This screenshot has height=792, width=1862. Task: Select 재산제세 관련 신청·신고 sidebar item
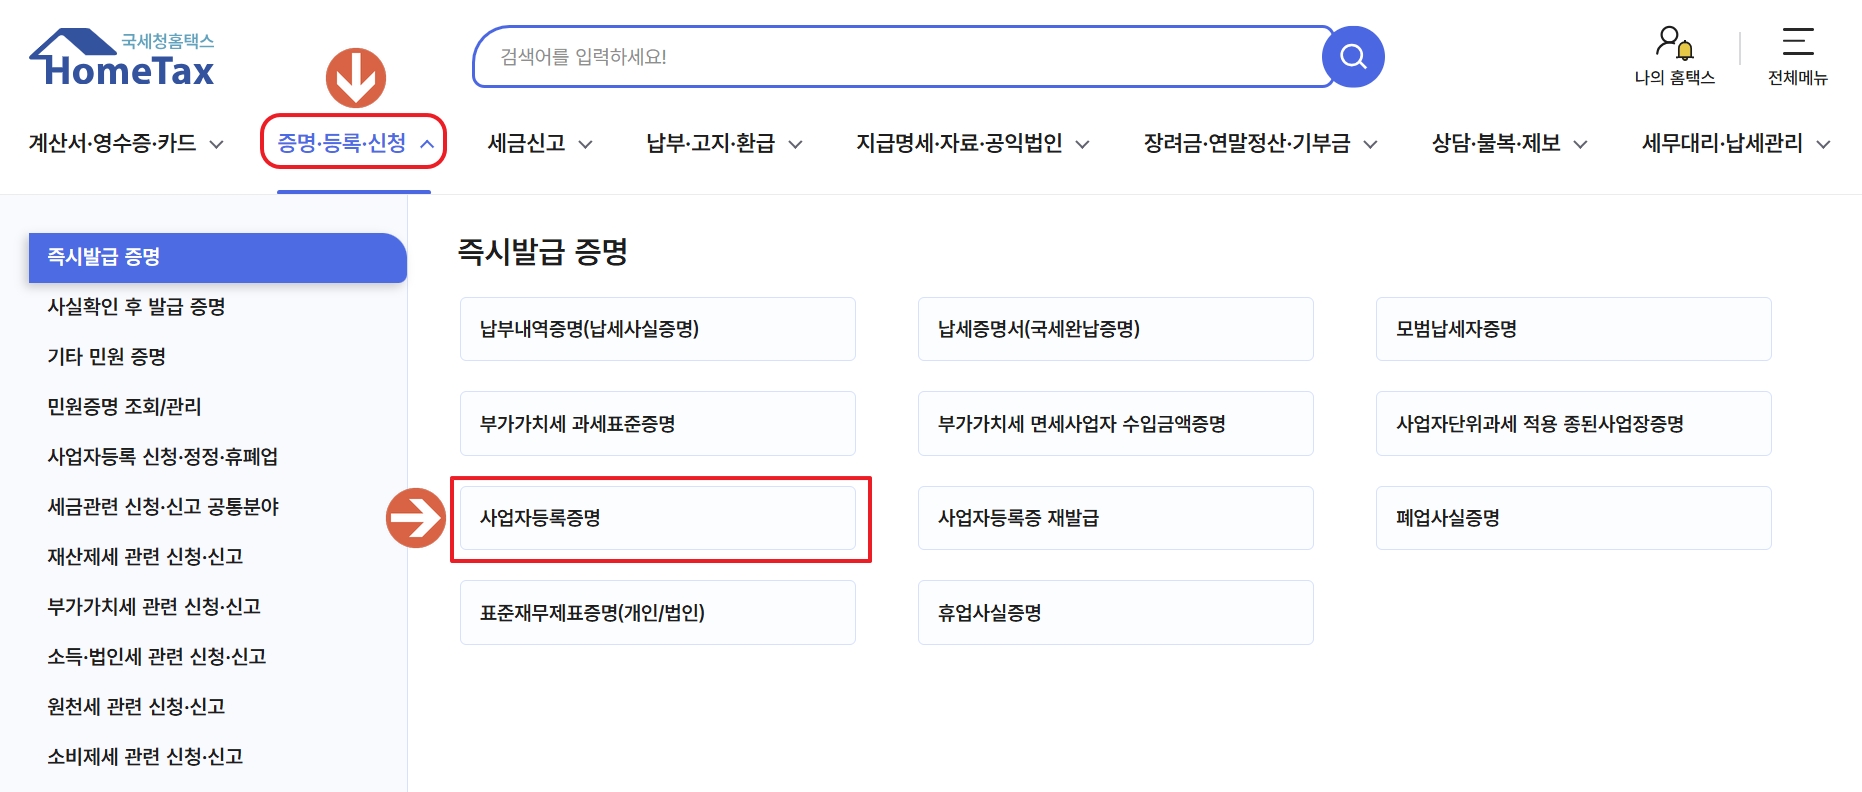[146, 557]
